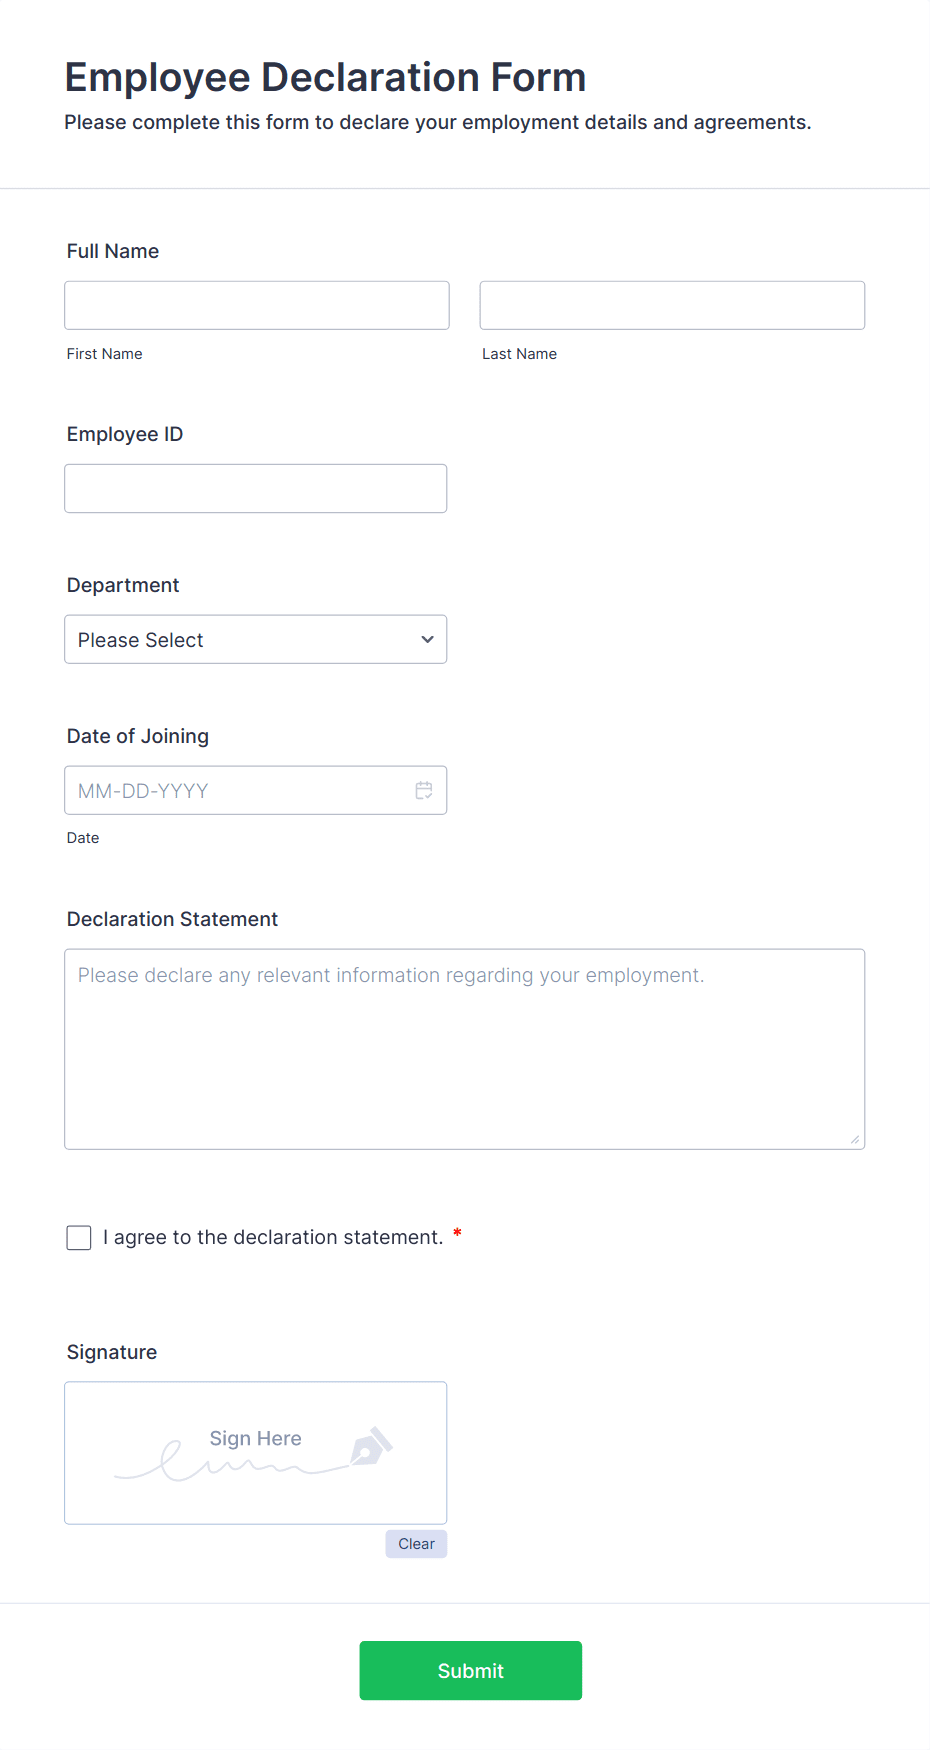Focus the Last Name text box
930x1750 pixels.
click(x=672, y=305)
